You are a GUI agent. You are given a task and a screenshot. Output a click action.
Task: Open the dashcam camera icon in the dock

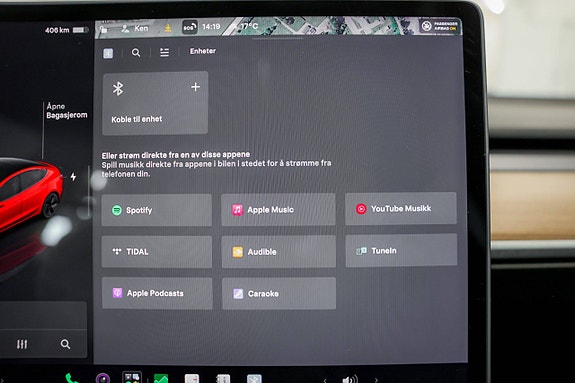(x=103, y=378)
